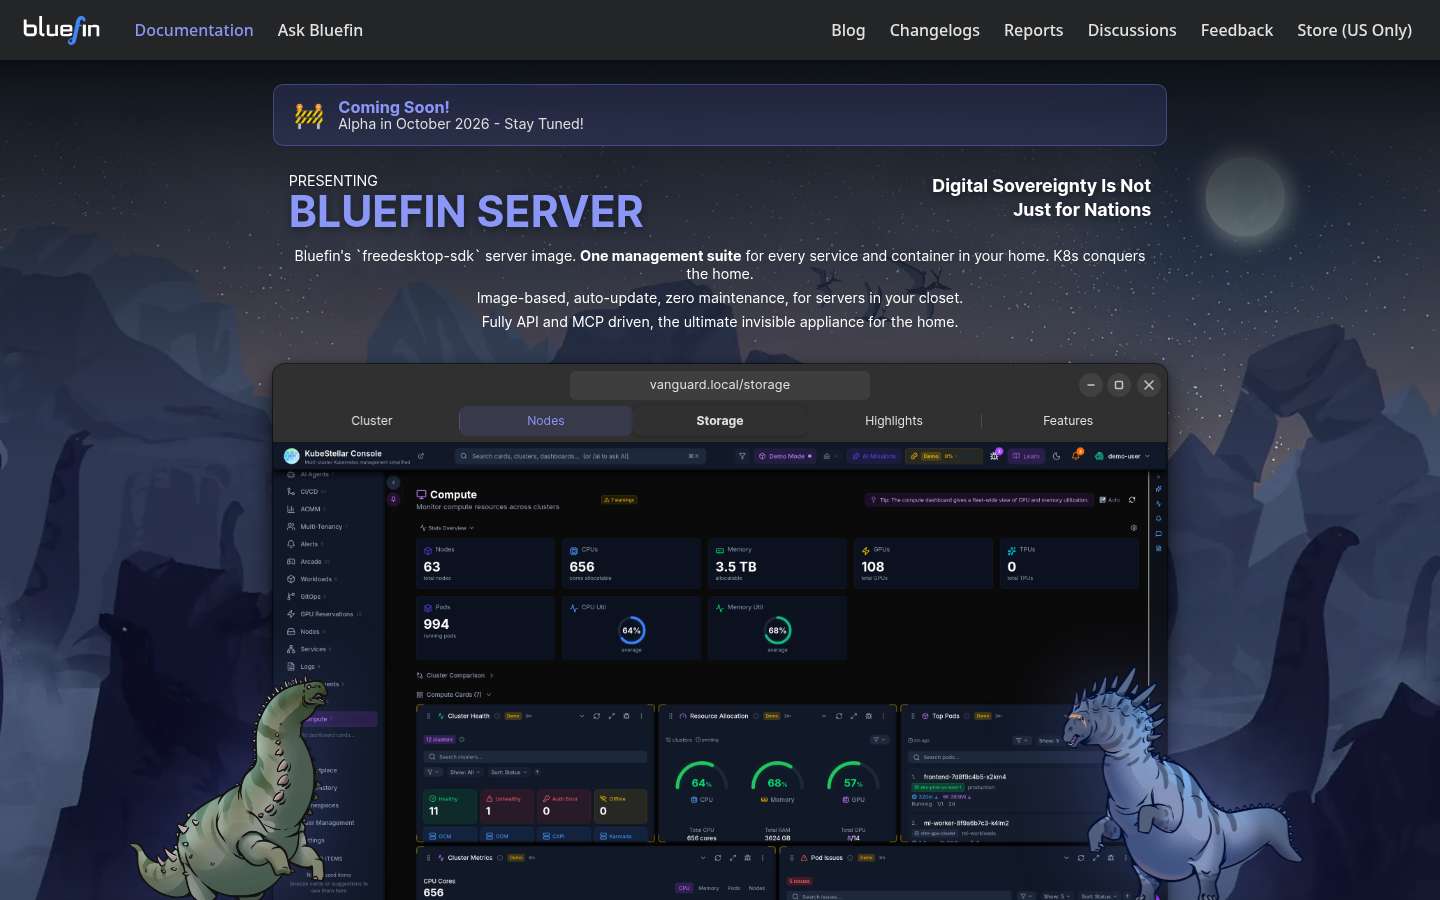This screenshot has width=1440, height=900.
Task: Collapse the Cluster Health card chevron
Action: (x=581, y=716)
